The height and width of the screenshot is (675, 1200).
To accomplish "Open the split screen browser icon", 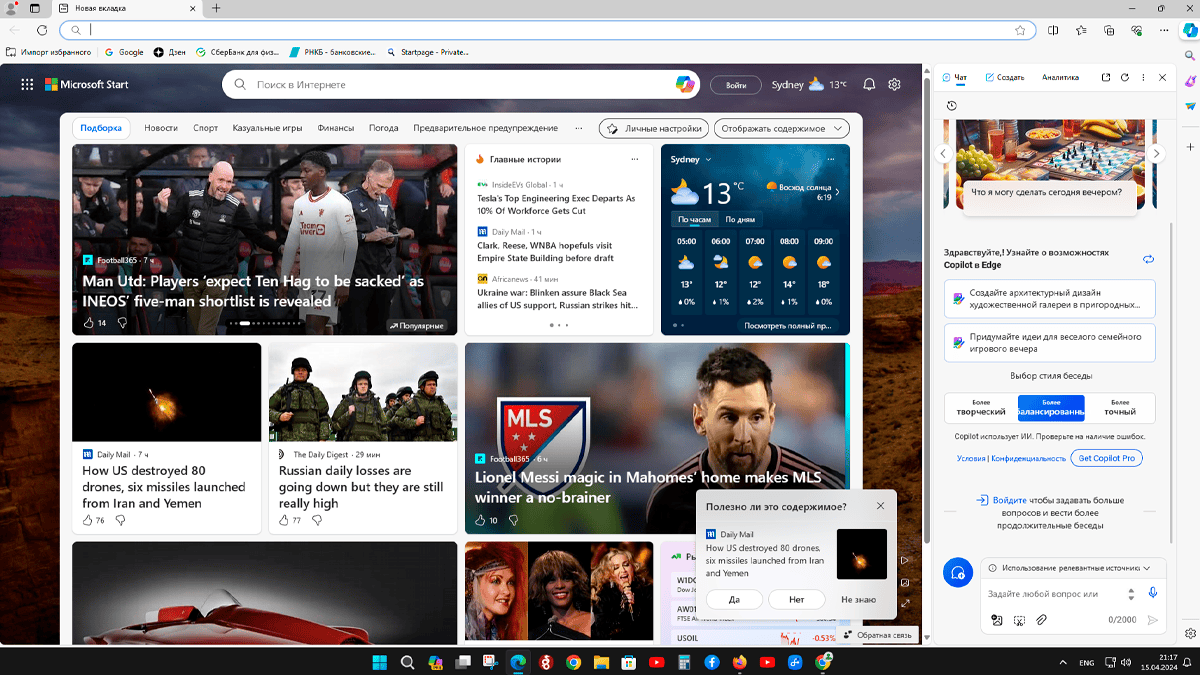I will coord(1053,30).
